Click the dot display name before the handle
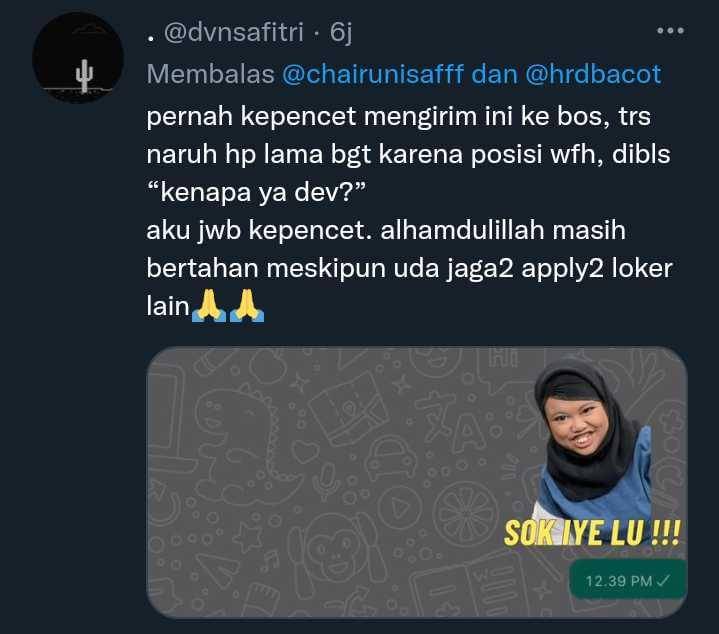The width and height of the screenshot is (719, 634). point(150,39)
